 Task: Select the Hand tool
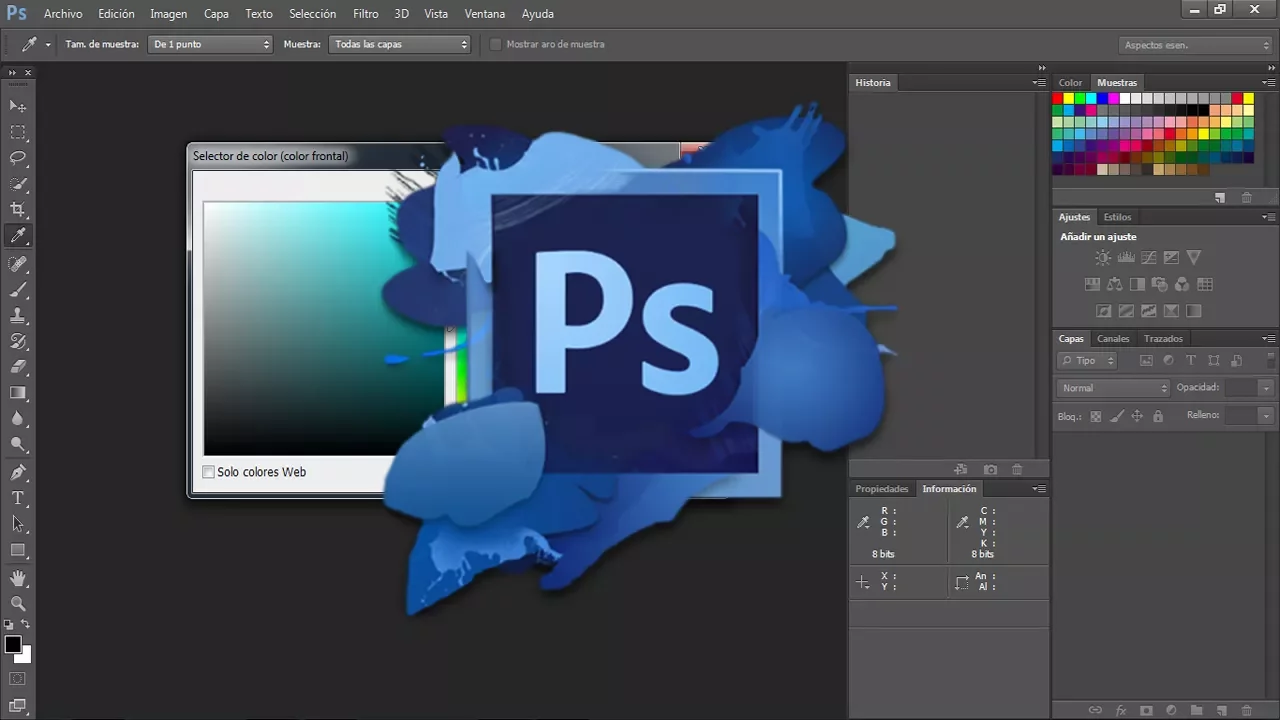18,578
